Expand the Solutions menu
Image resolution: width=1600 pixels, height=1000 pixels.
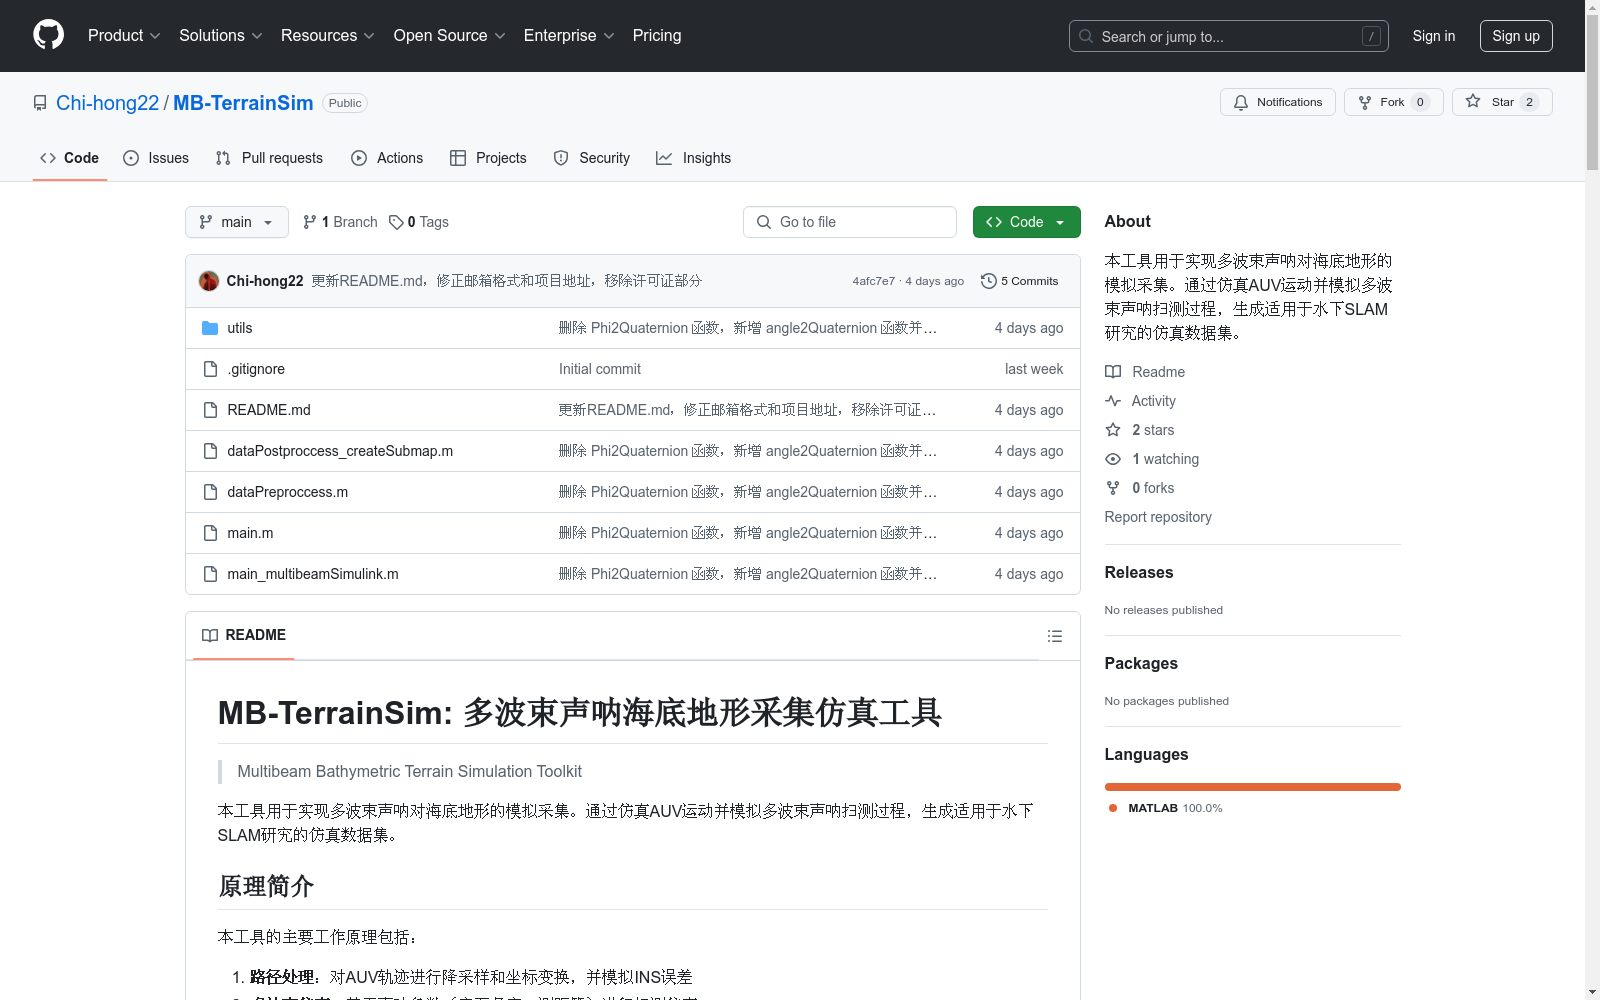click(220, 35)
